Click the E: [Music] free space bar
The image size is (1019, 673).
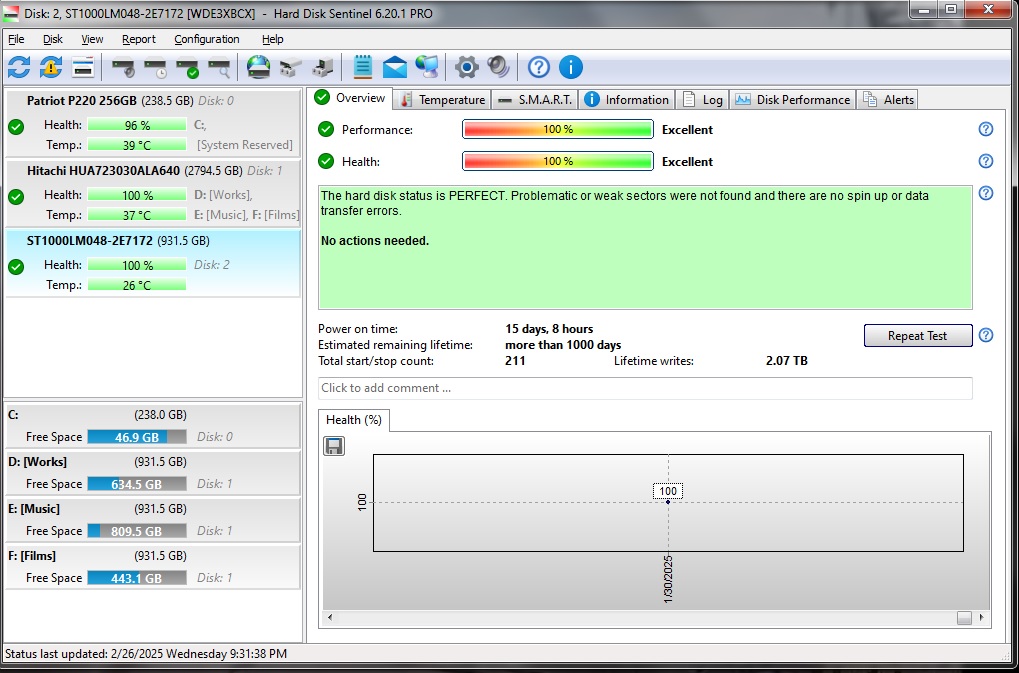136,531
